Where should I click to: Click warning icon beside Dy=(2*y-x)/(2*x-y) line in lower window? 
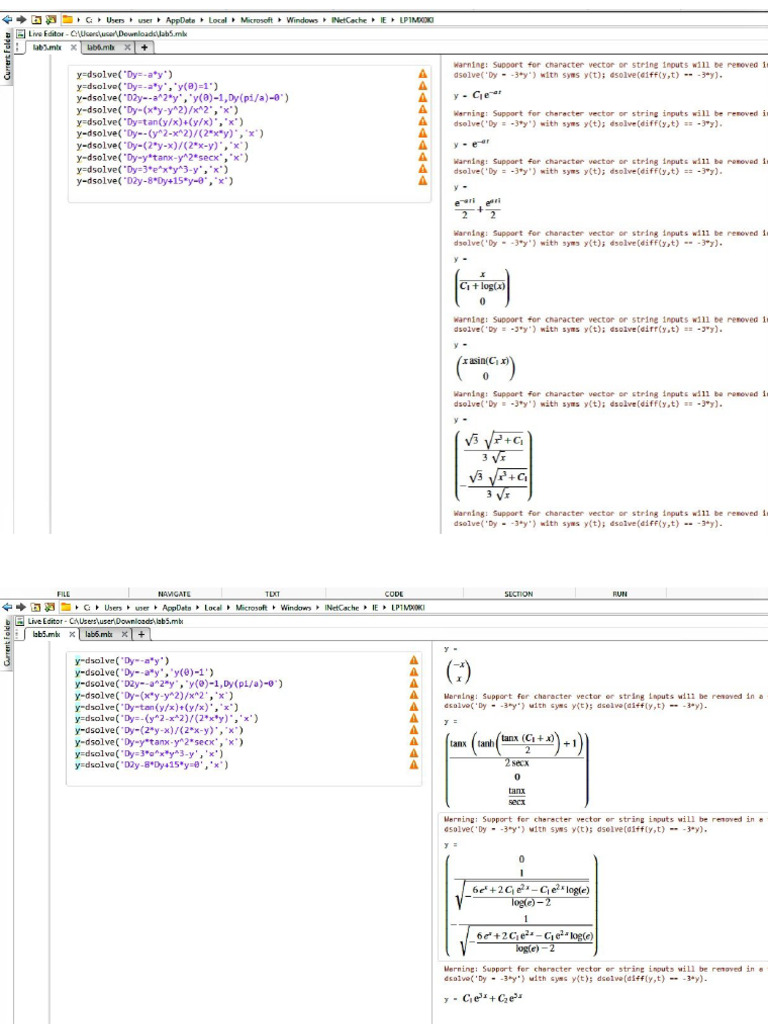pos(413,729)
